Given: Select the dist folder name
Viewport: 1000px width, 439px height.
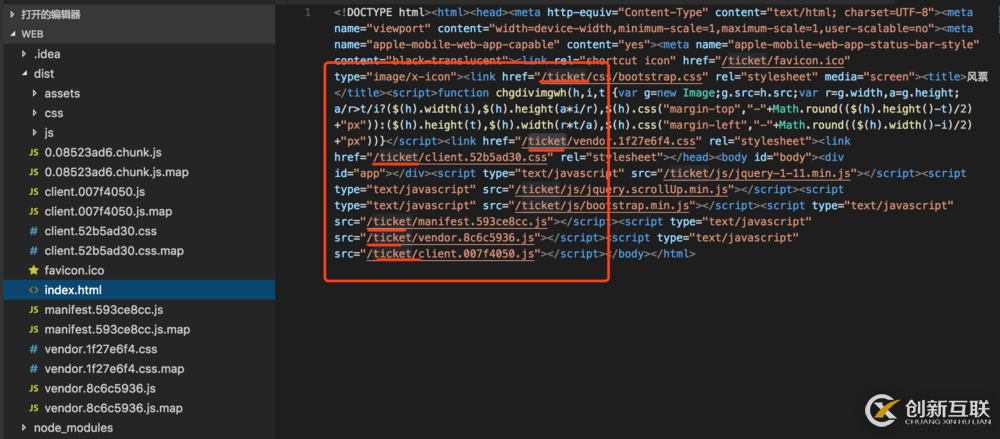Looking at the screenshot, I should pos(44,73).
